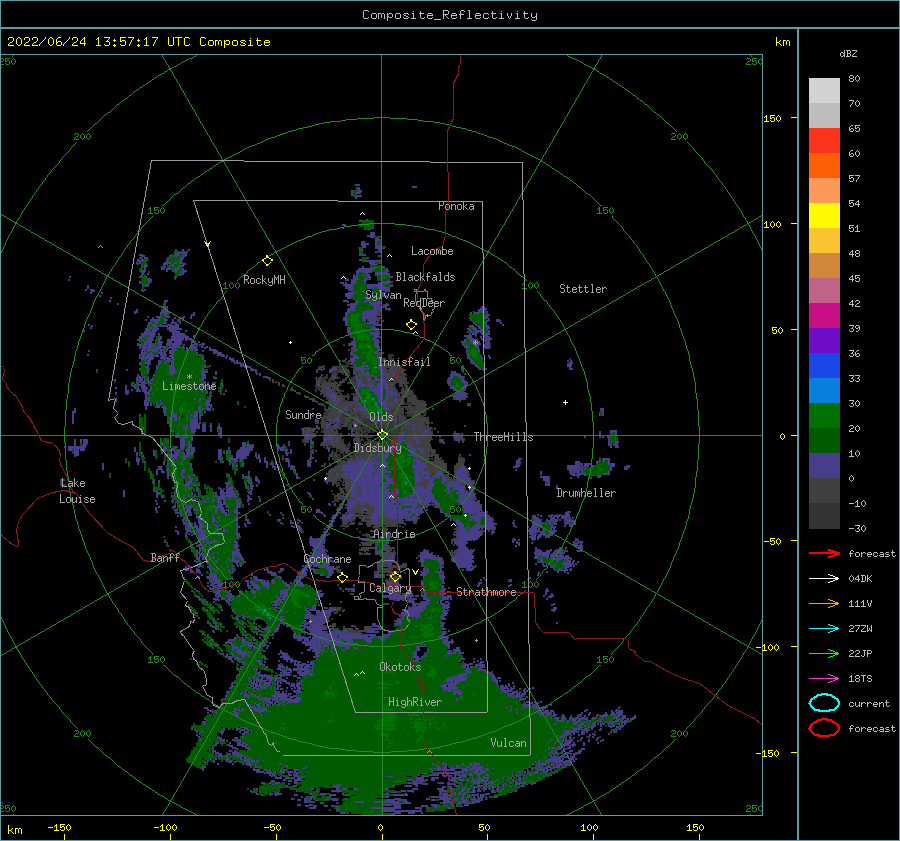Pick the yellow 51-54 dBZ color swatch

(x=824, y=215)
